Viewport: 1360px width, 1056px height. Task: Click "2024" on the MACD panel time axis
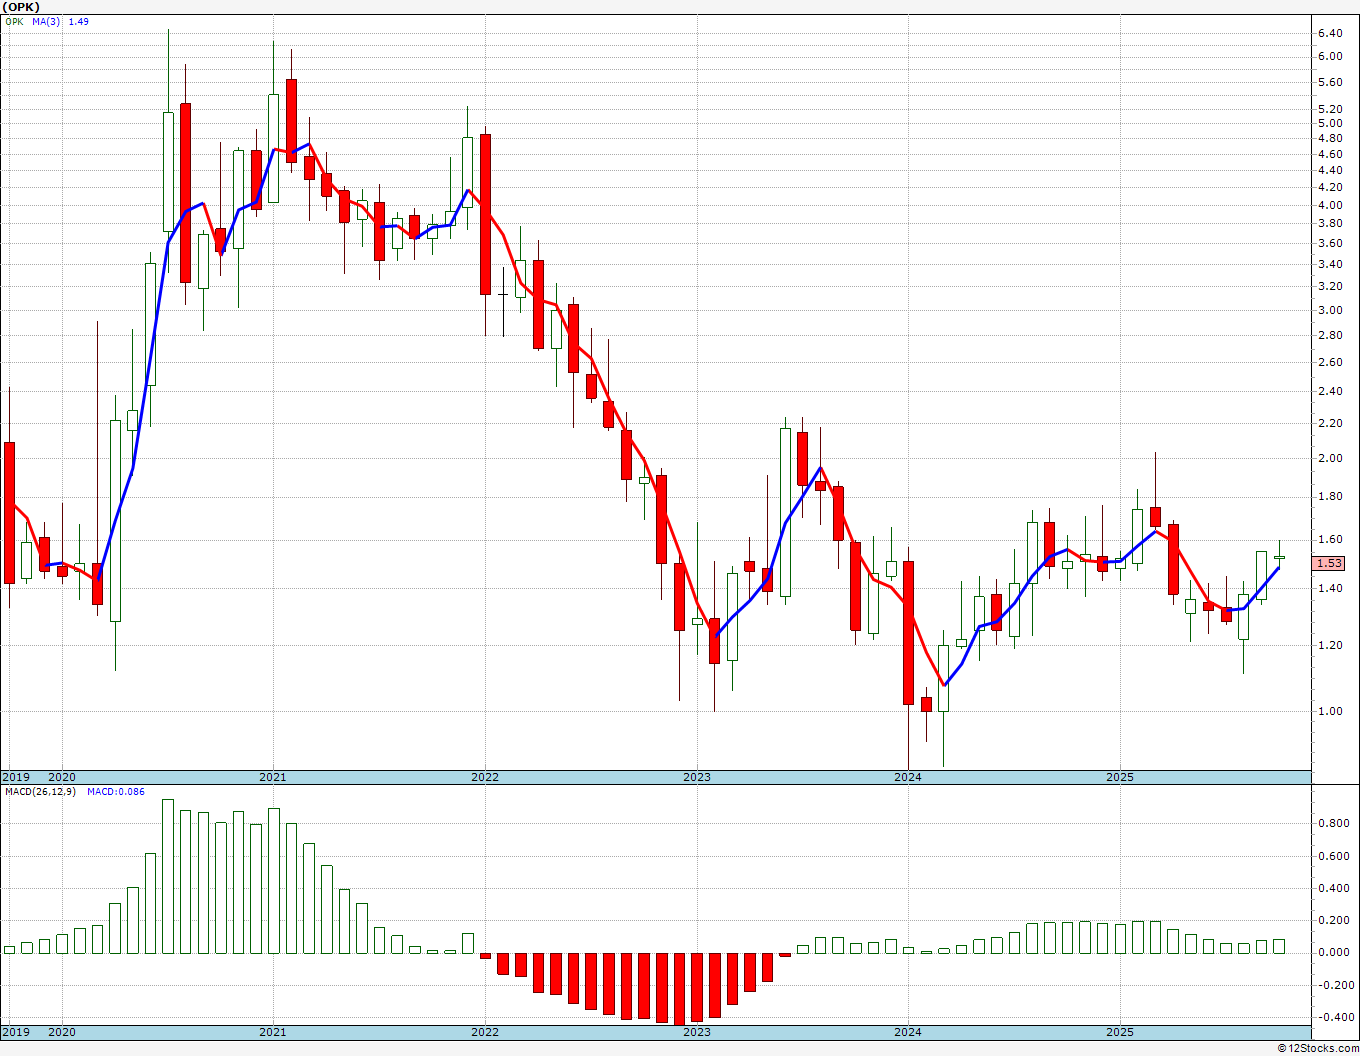pyautogui.click(x=908, y=1032)
